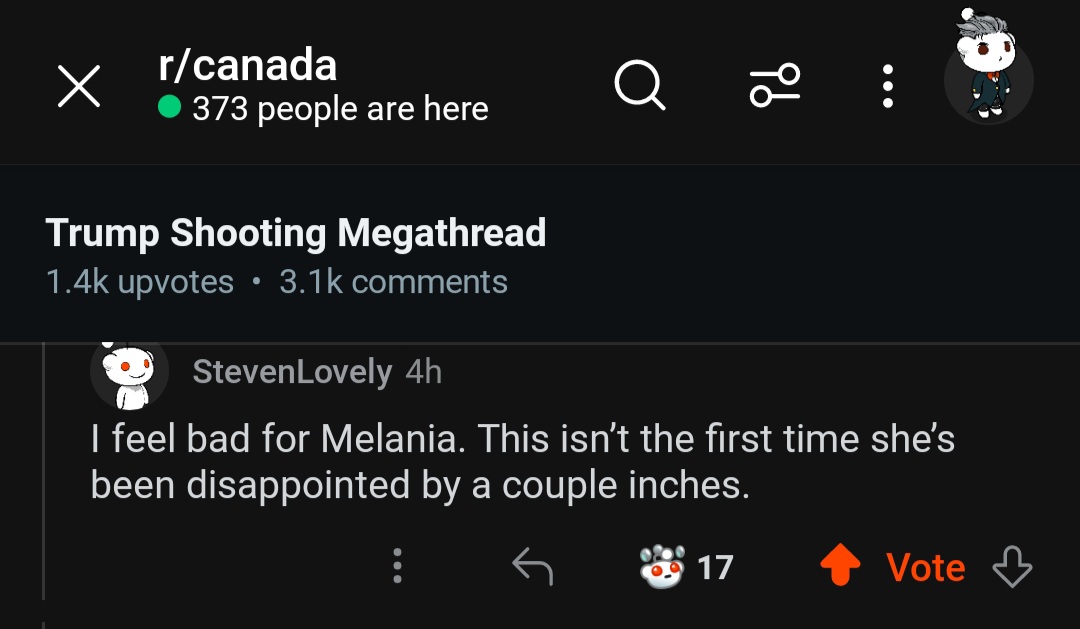Open comment sort and filter options
The height and width of the screenshot is (629, 1080).
click(x=775, y=86)
